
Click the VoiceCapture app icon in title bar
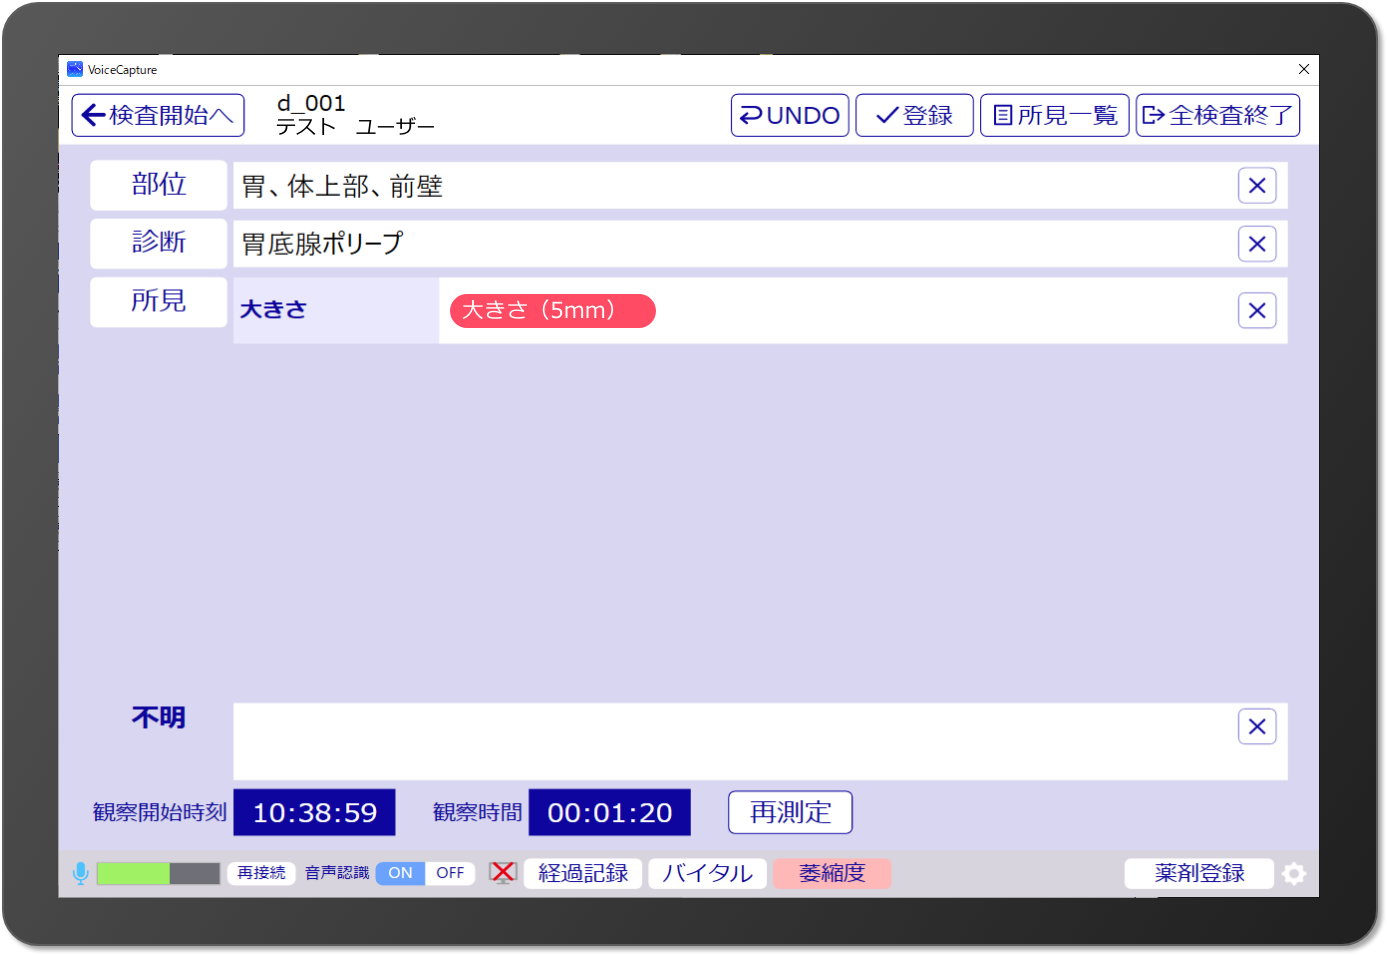(75, 69)
